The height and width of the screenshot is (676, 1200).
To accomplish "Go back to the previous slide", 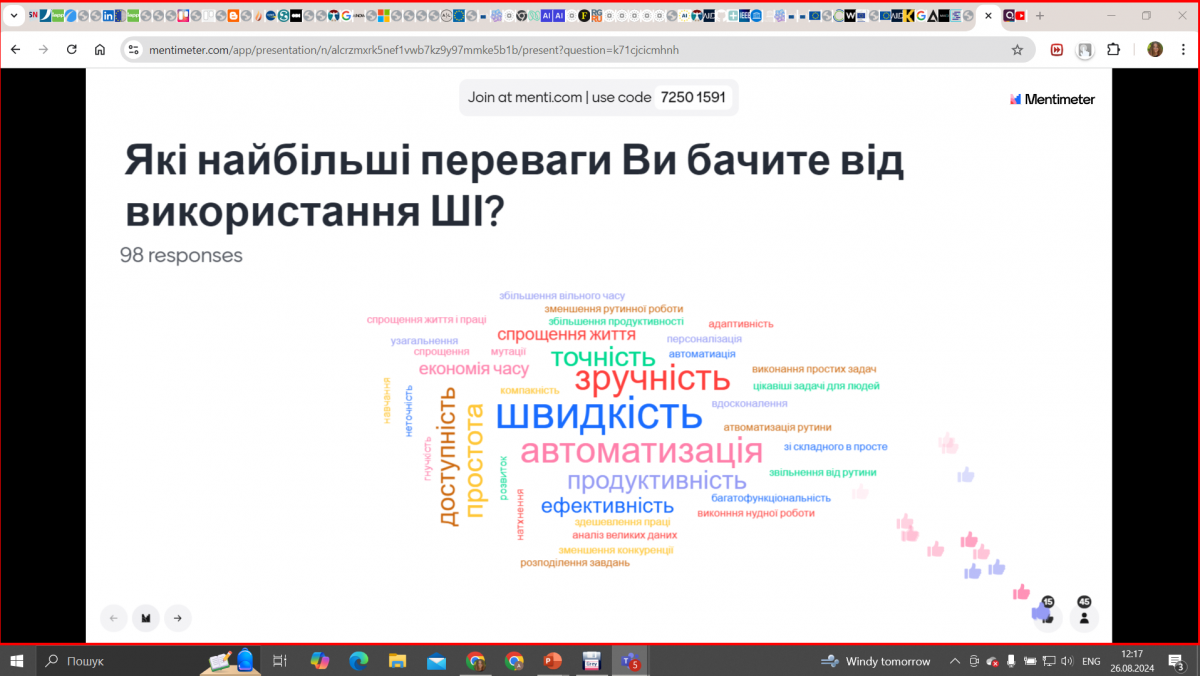I will pyautogui.click(x=113, y=618).
